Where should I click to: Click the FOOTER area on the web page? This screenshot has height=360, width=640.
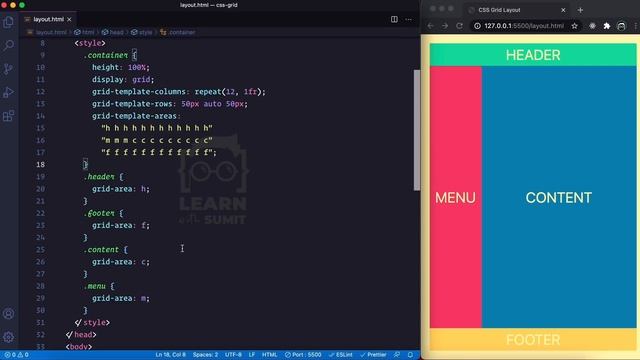pyautogui.click(x=533, y=339)
